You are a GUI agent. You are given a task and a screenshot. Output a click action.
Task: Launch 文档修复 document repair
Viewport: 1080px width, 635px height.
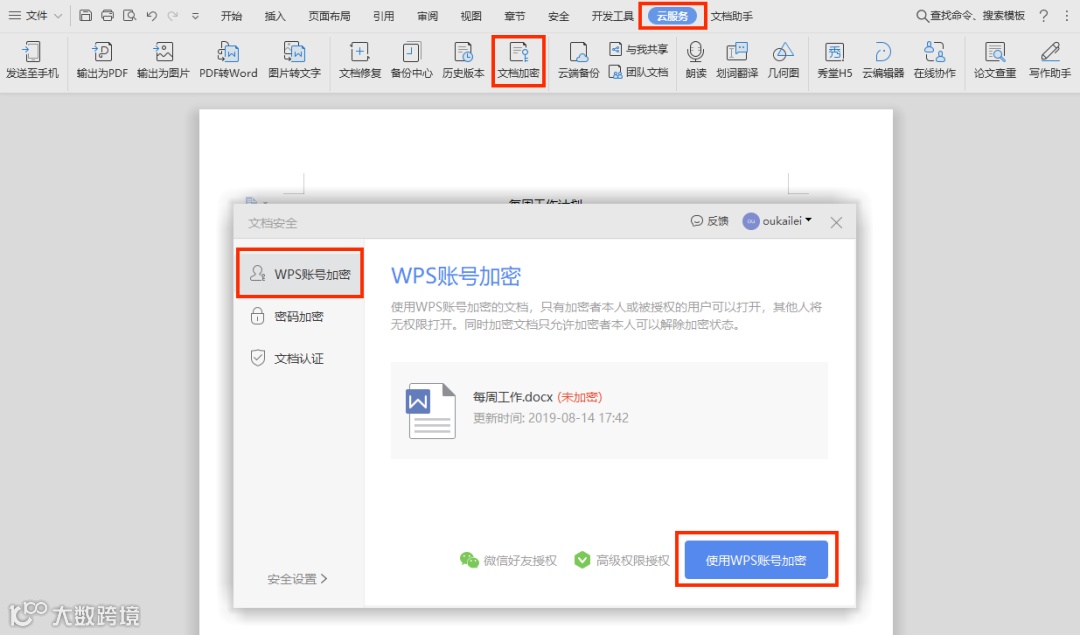coord(360,59)
